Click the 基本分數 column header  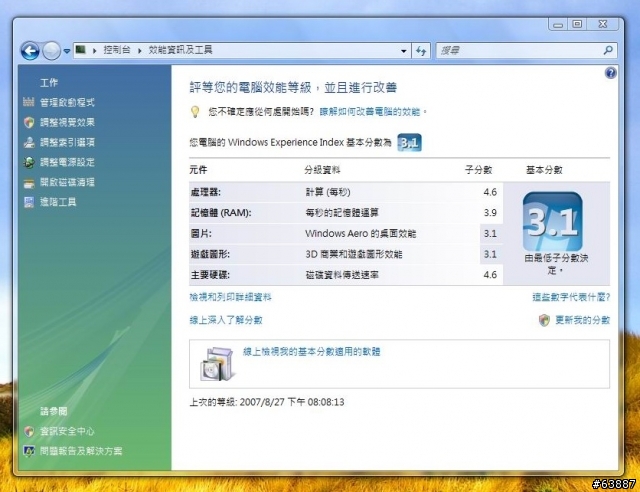point(544,170)
